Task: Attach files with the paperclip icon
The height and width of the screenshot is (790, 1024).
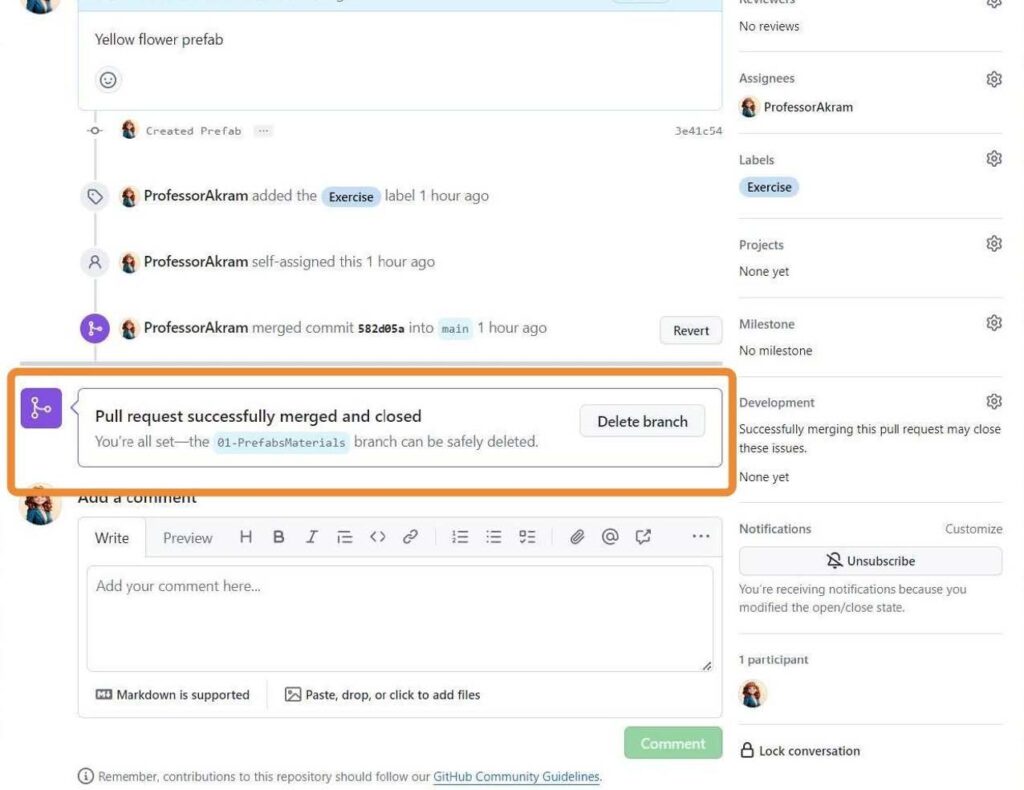Action: (577, 537)
